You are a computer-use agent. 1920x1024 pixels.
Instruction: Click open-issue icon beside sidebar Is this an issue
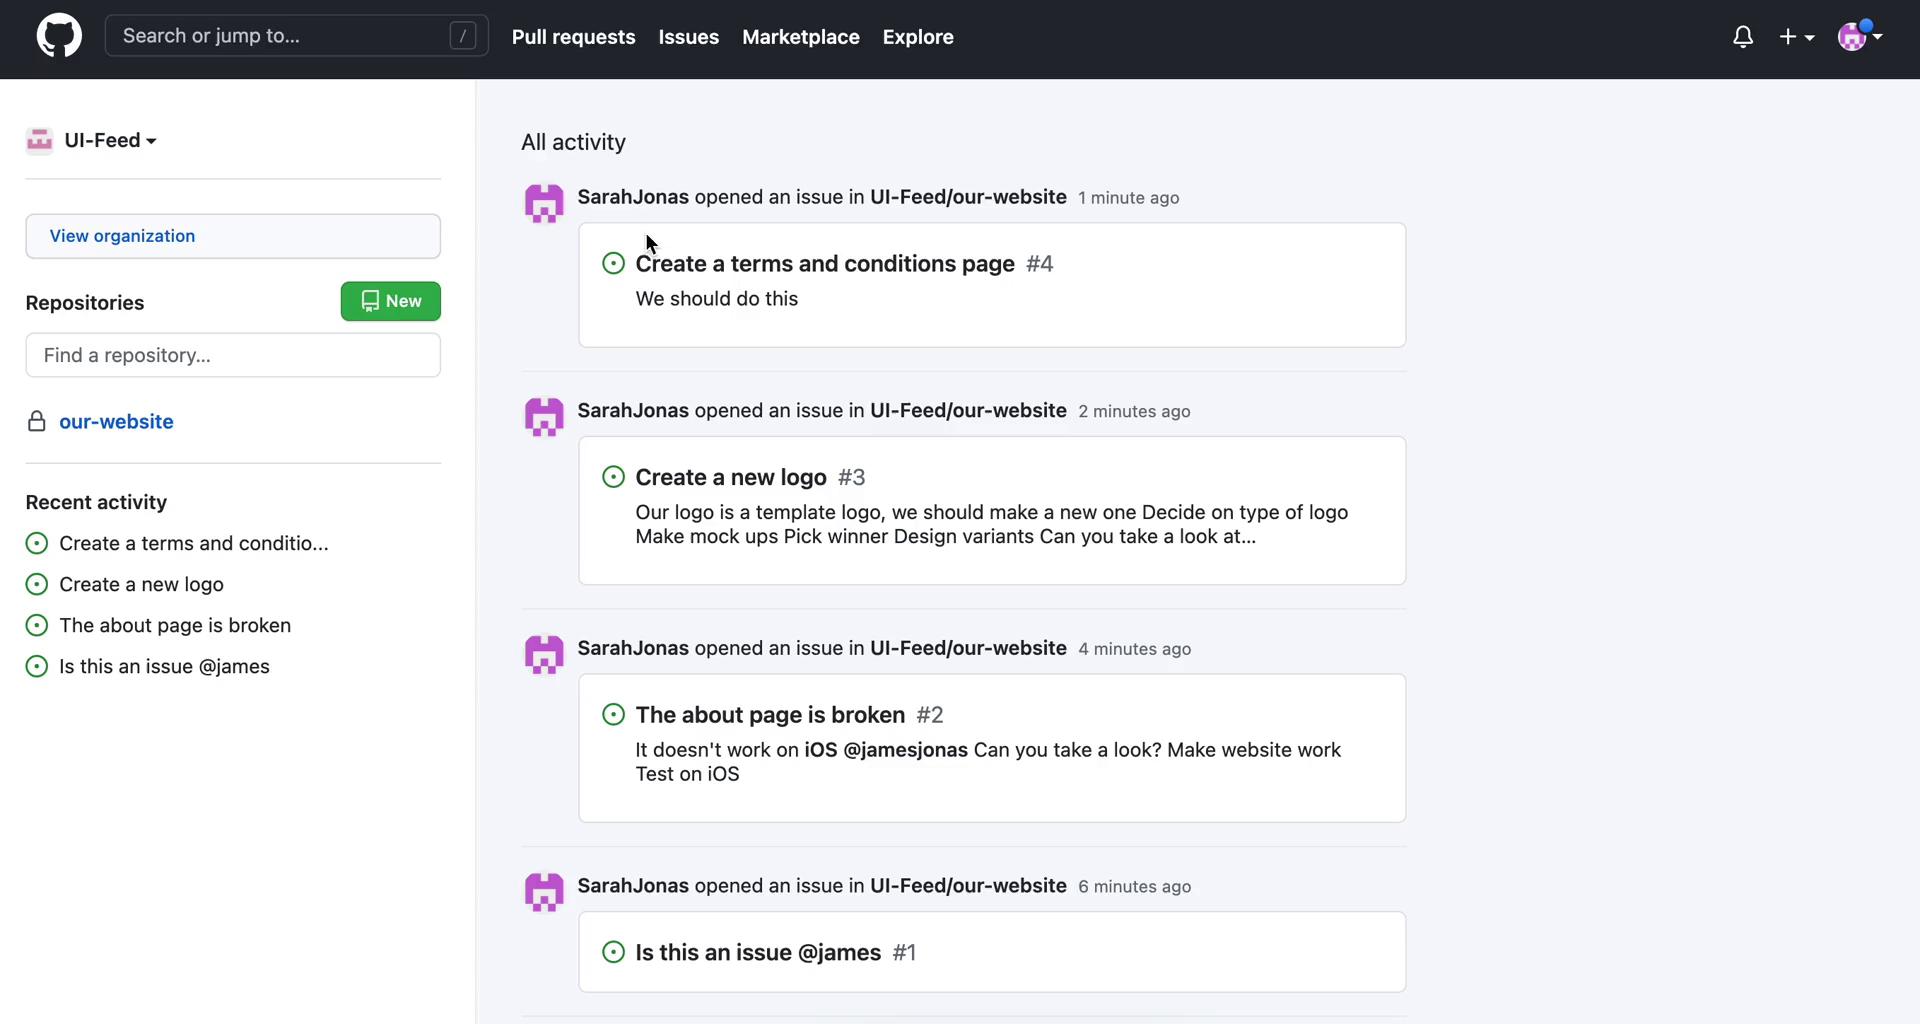tap(37, 666)
